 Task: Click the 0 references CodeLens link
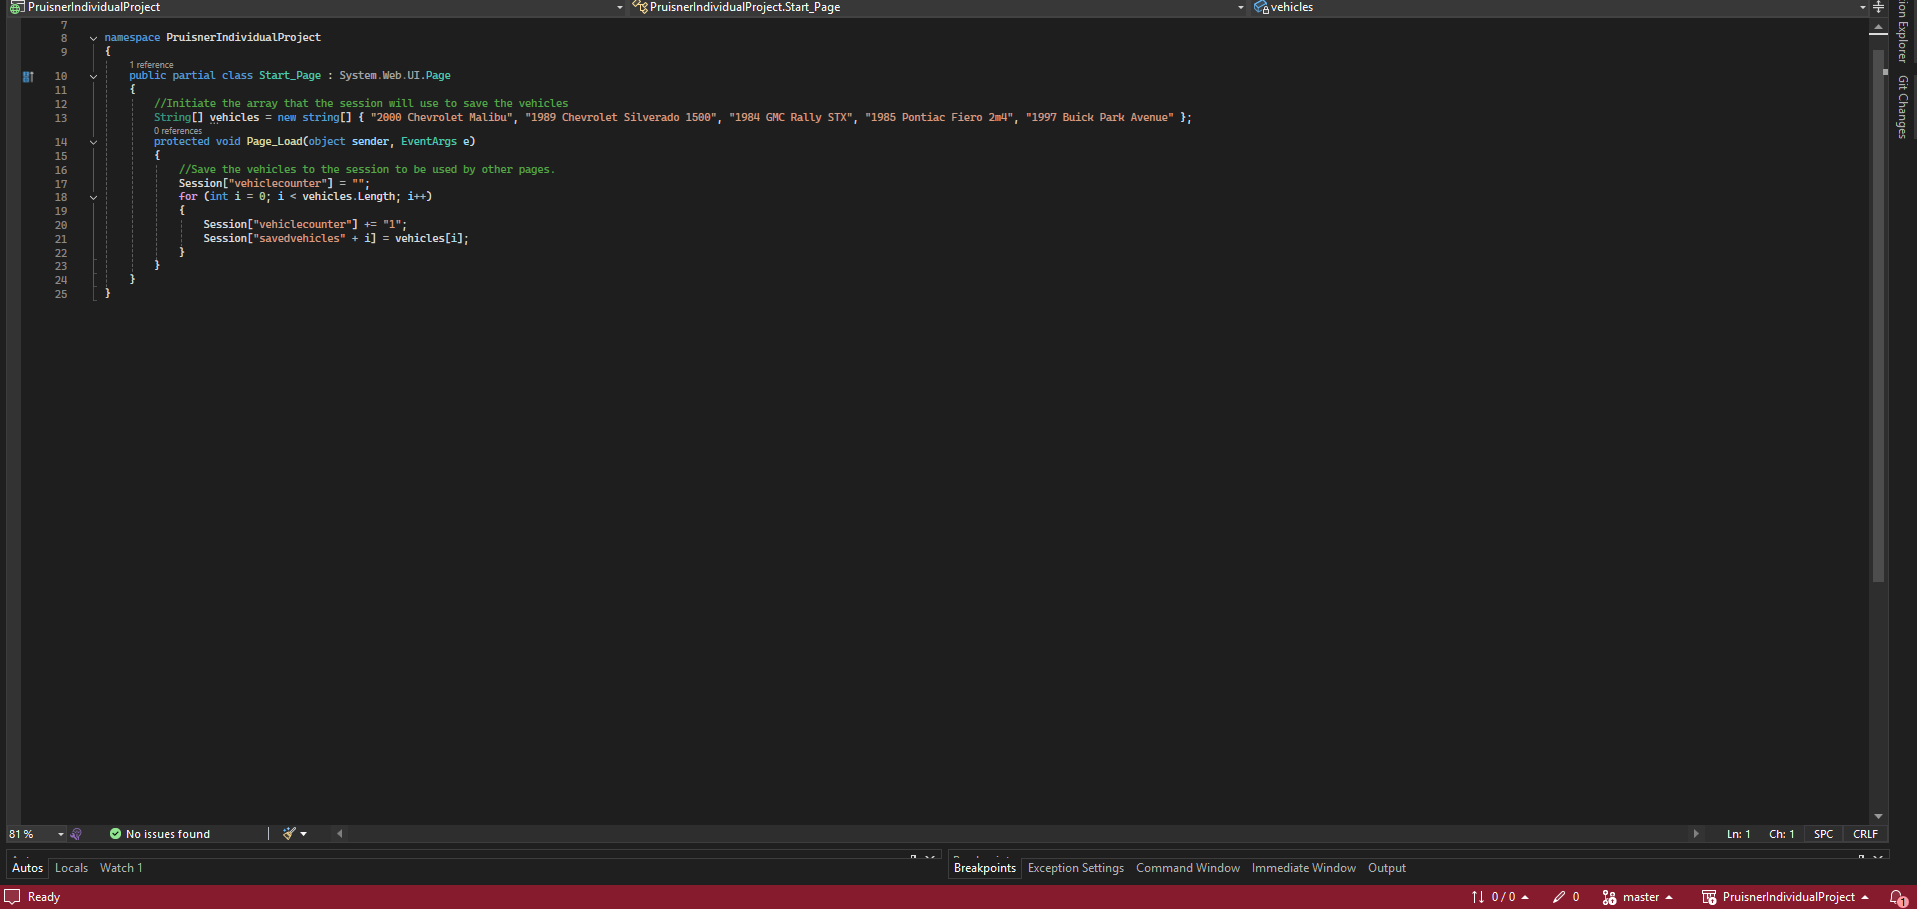click(178, 131)
